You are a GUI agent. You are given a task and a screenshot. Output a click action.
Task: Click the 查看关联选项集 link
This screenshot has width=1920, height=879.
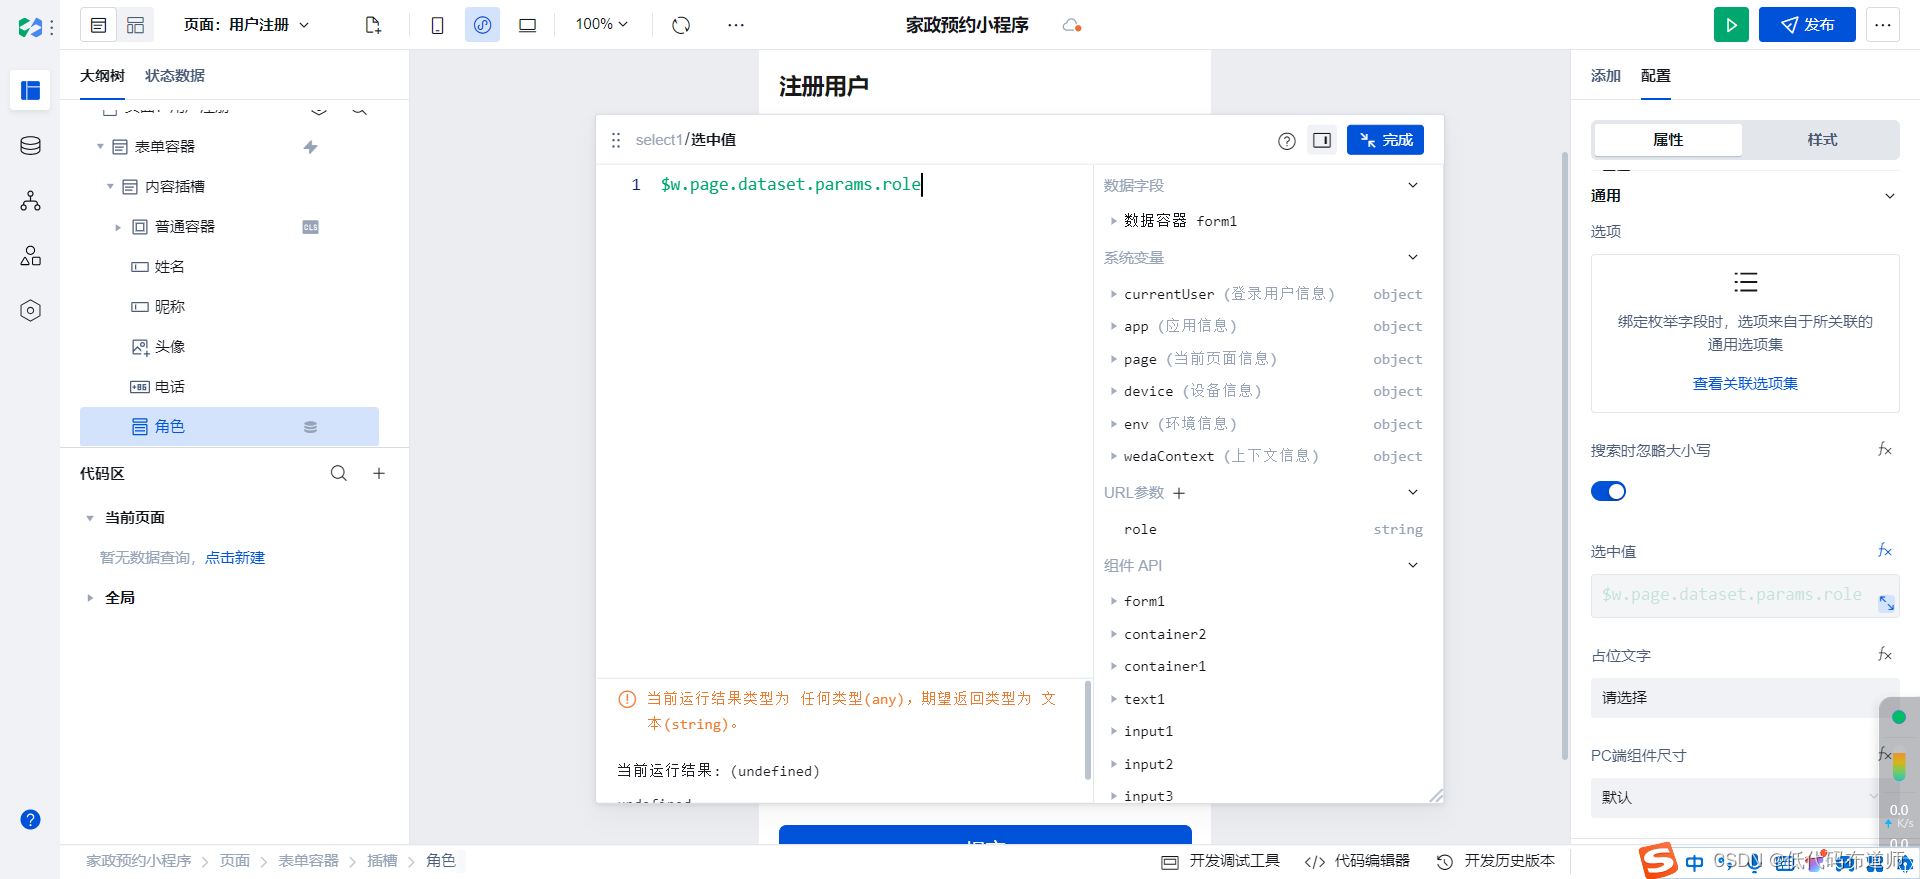1745,383
